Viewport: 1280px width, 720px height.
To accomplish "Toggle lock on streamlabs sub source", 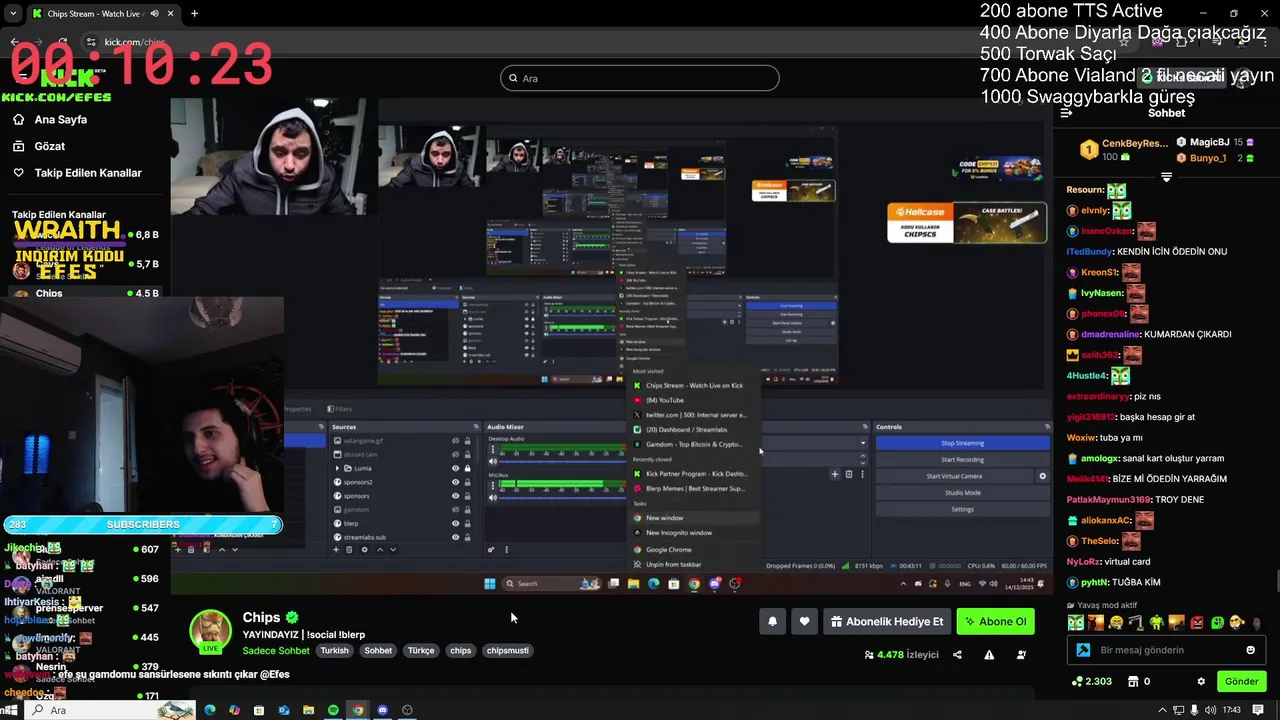I will (467, 537).
